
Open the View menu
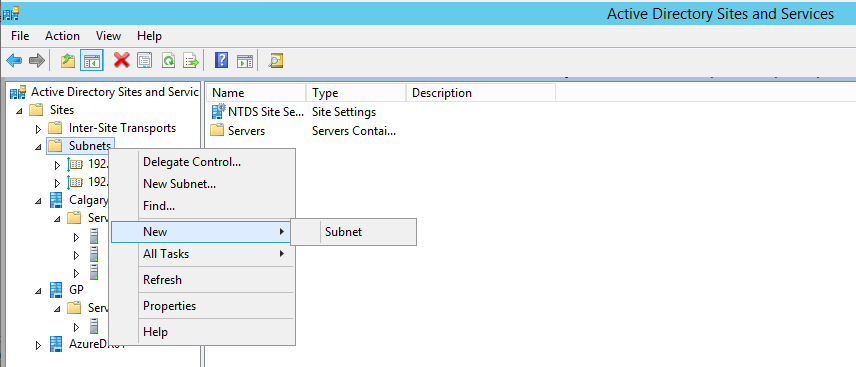[x=108, y=36]
